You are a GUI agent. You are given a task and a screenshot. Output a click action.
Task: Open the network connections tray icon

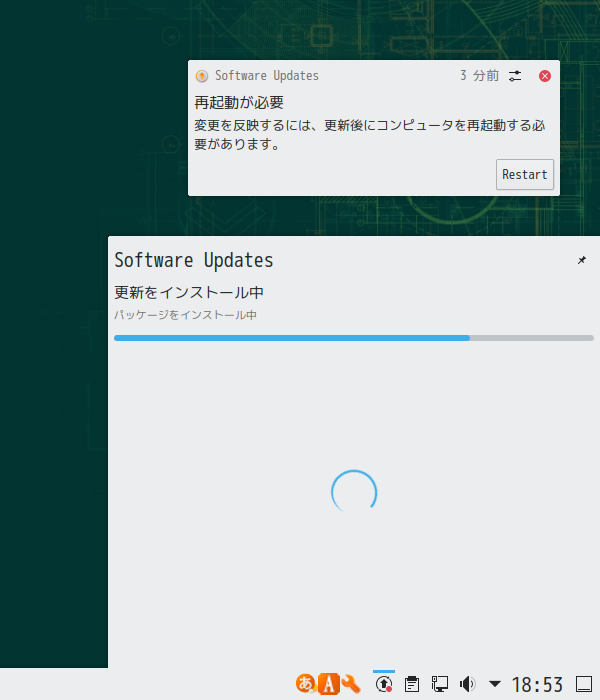click(x=440, y=683)
